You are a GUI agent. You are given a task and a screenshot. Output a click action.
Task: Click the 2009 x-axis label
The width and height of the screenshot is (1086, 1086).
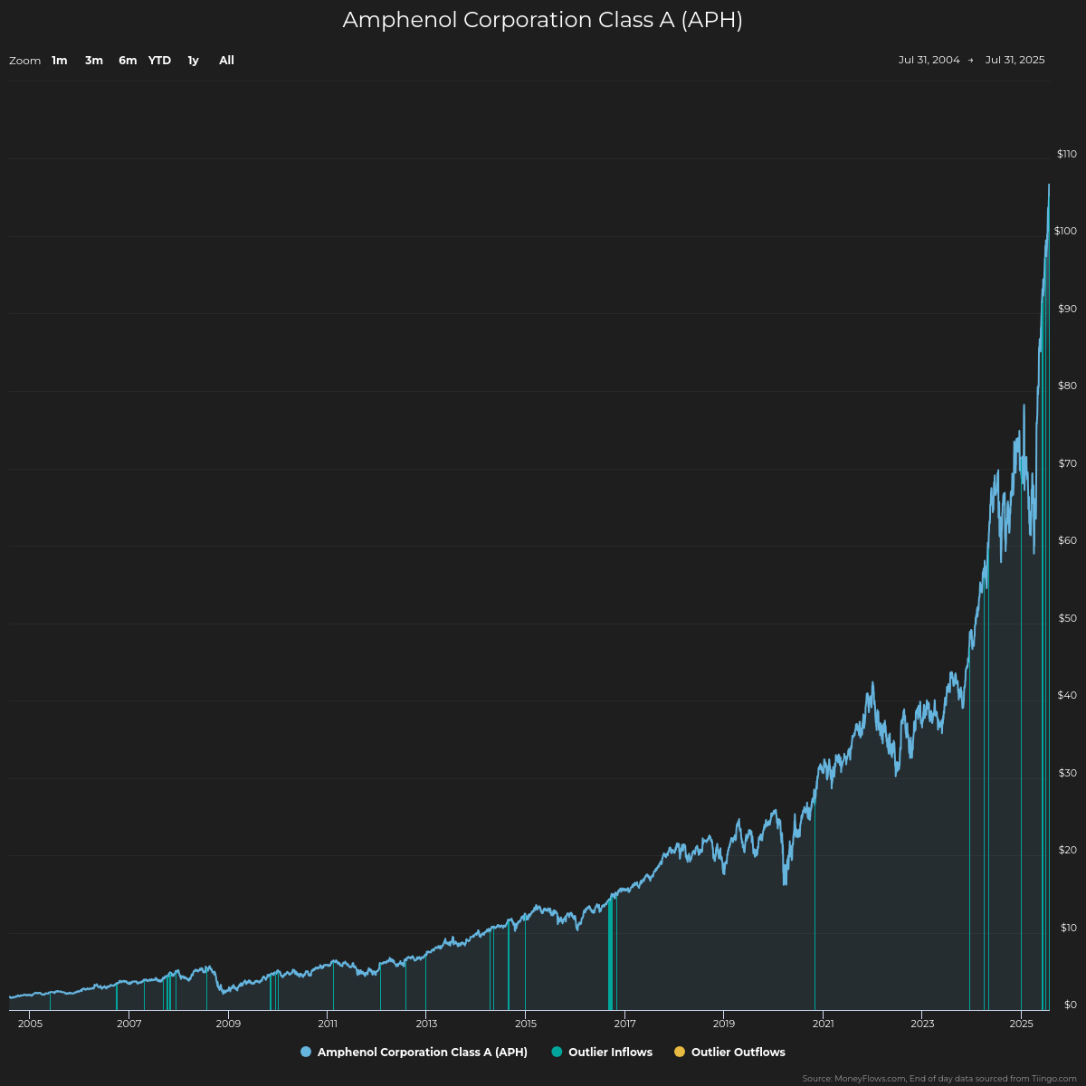[x=228, y=1023]
